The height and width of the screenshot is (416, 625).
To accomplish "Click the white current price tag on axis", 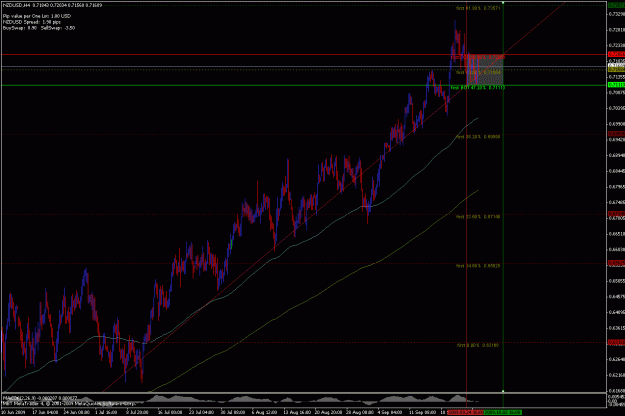I will click(616, 65).
